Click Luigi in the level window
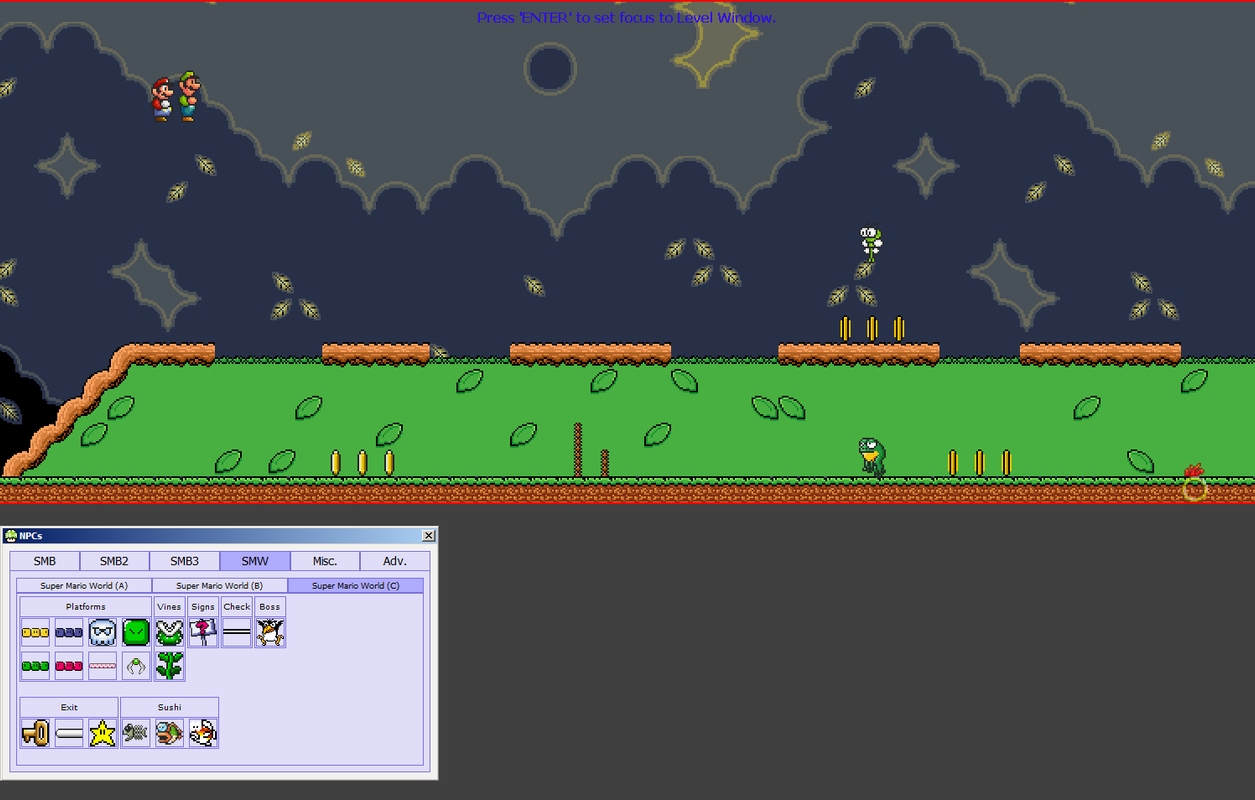Viewport: 1255px width, 800px height. (189, 96)
